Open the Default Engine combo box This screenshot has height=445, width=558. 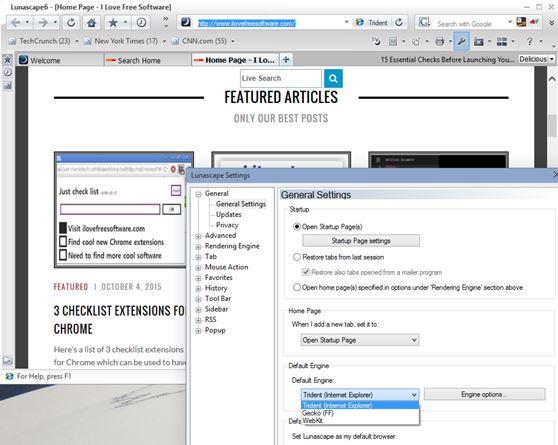click(360, 395)
